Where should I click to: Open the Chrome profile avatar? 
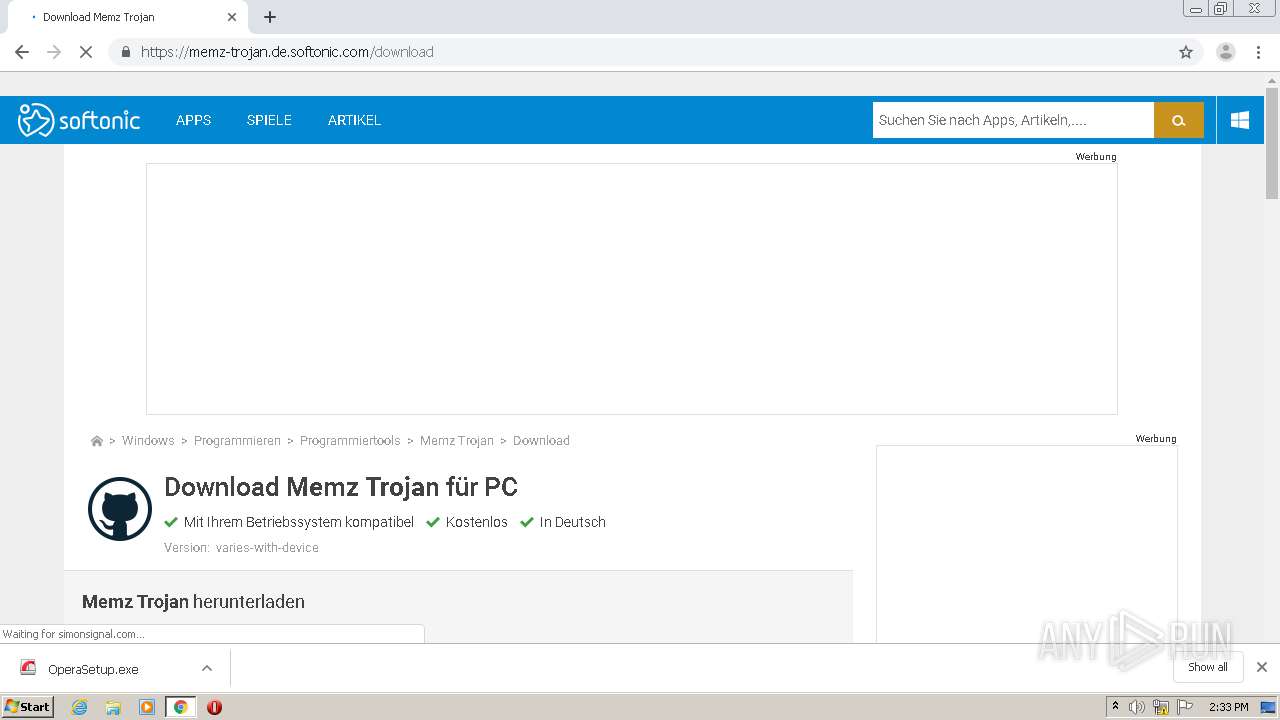click(1226, 52)
